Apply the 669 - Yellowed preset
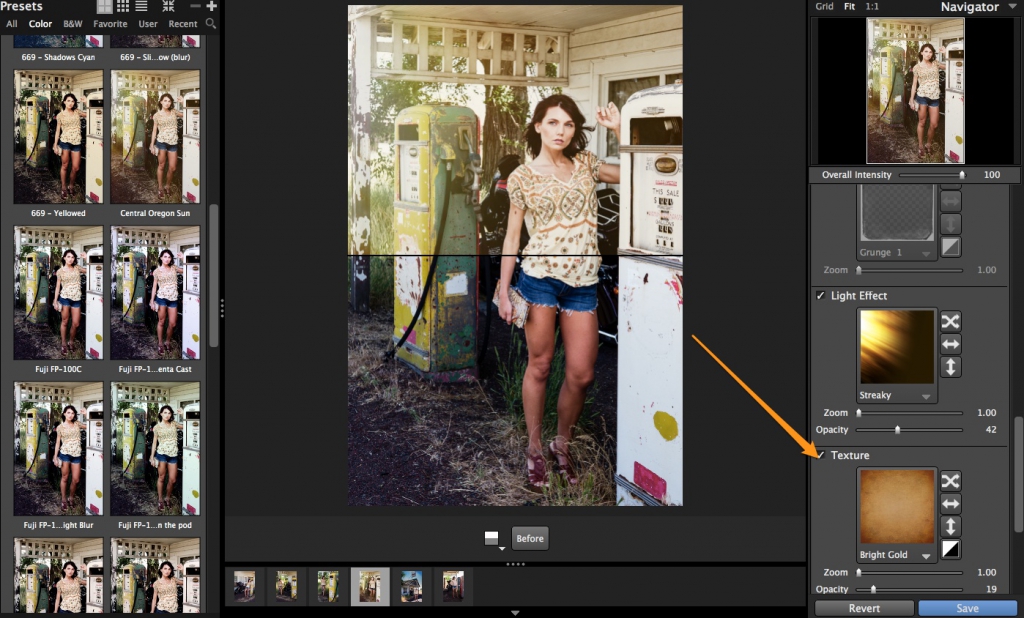The width and height of the screenshot is (1024, 618). click(x=58, y=137)
